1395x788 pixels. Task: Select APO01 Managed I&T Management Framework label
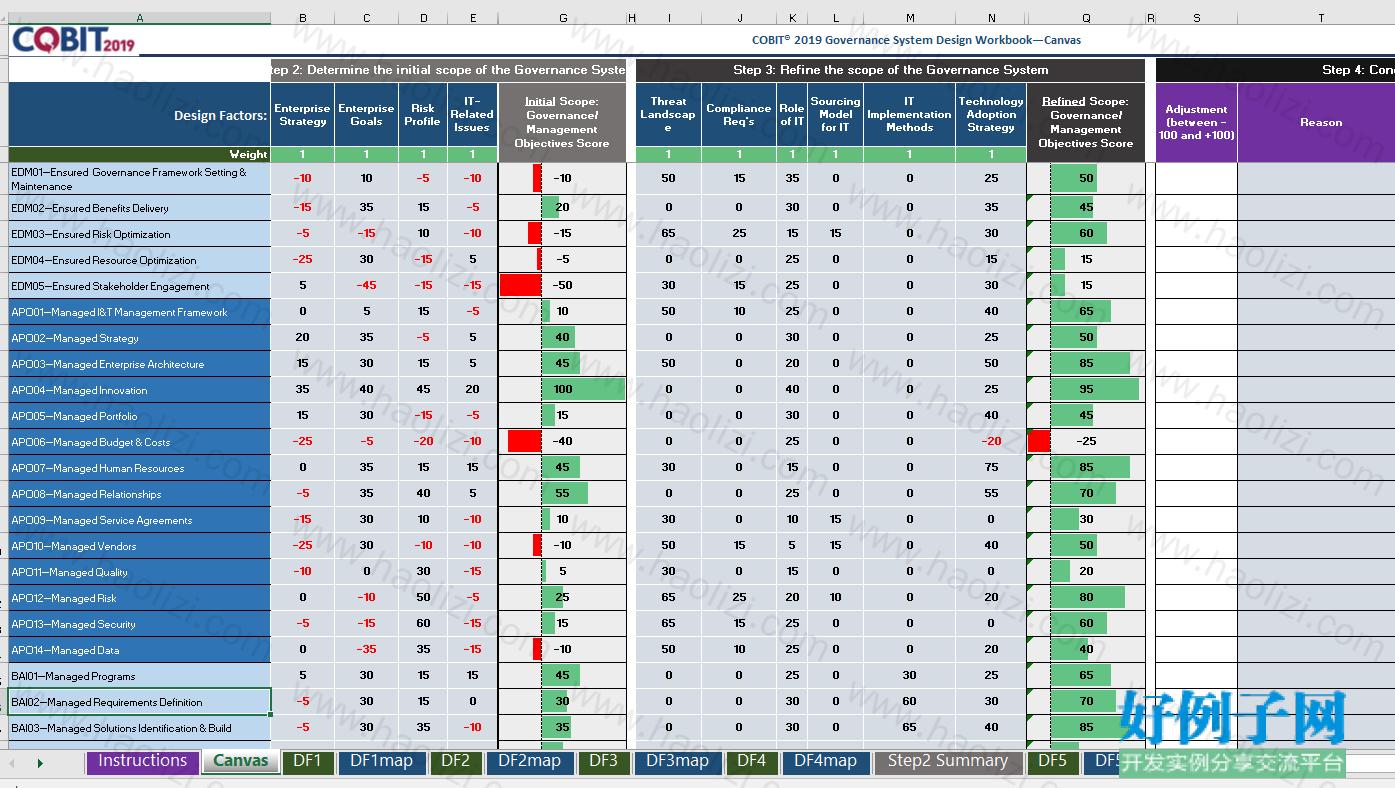[x=140, y=312]
